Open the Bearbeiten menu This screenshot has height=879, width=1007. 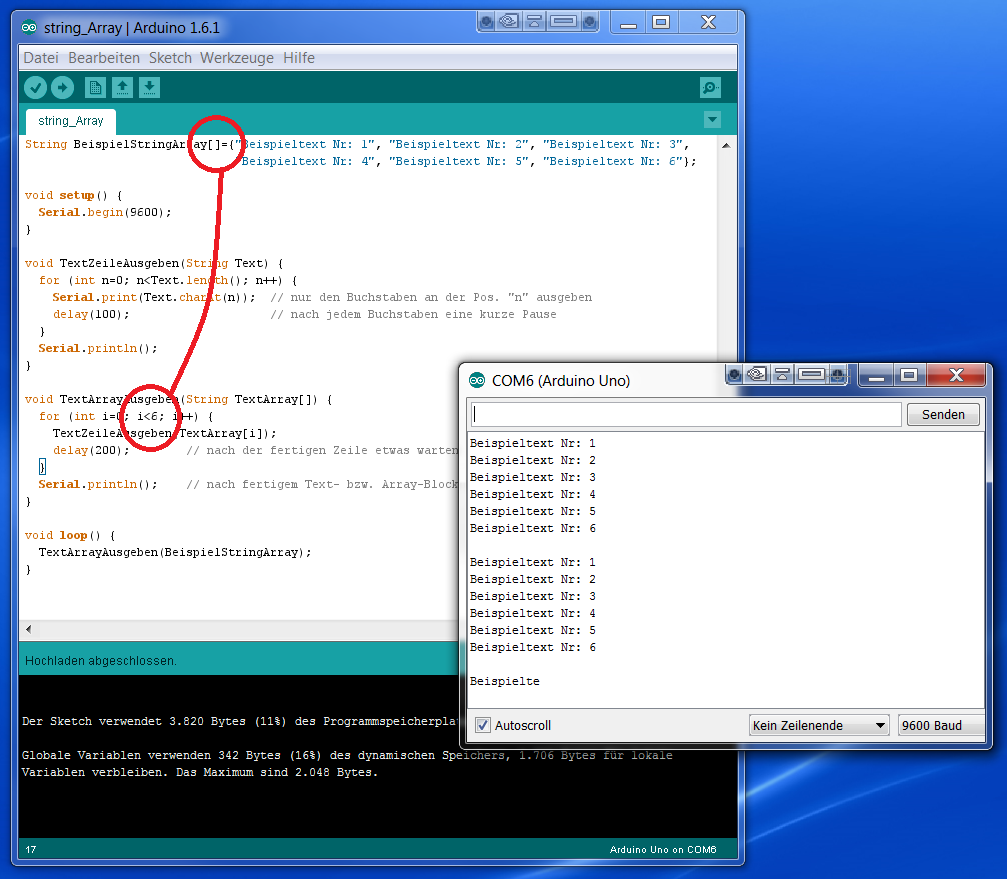(x=104, y=58)
